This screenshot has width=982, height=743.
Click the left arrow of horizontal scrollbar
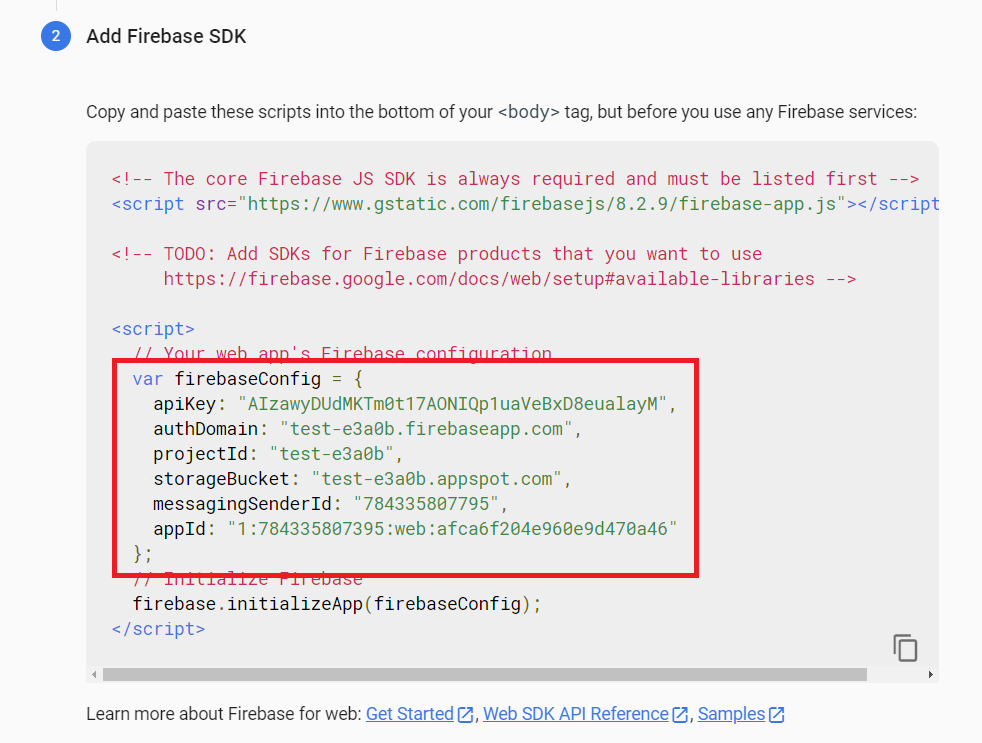[x=94, y=675]
